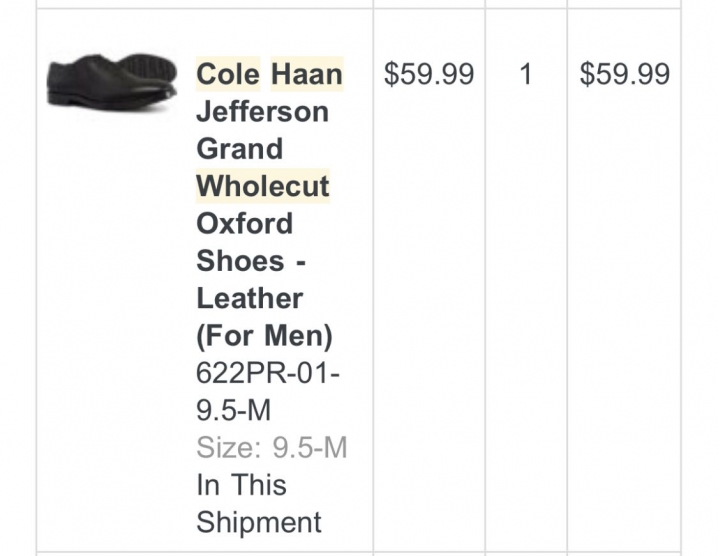Click the word Leather in title
Screen dimensions: 720x556
click(249, 298)
